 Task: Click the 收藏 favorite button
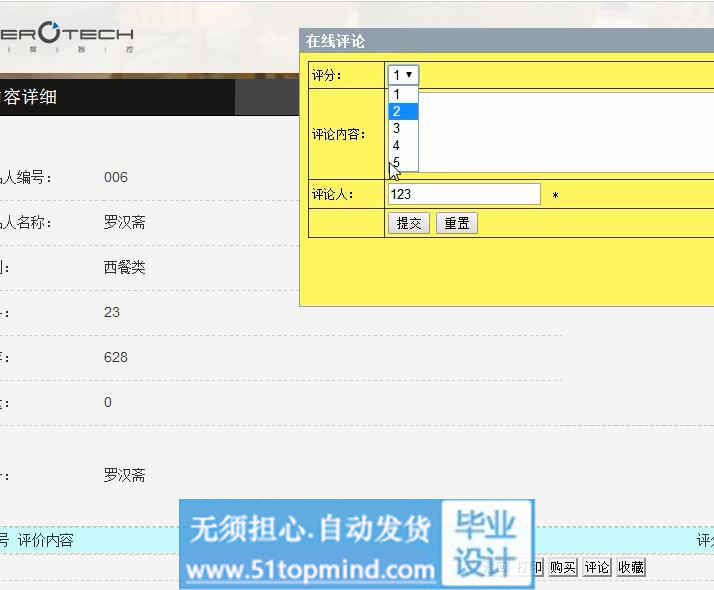click(x=630, y=567)
